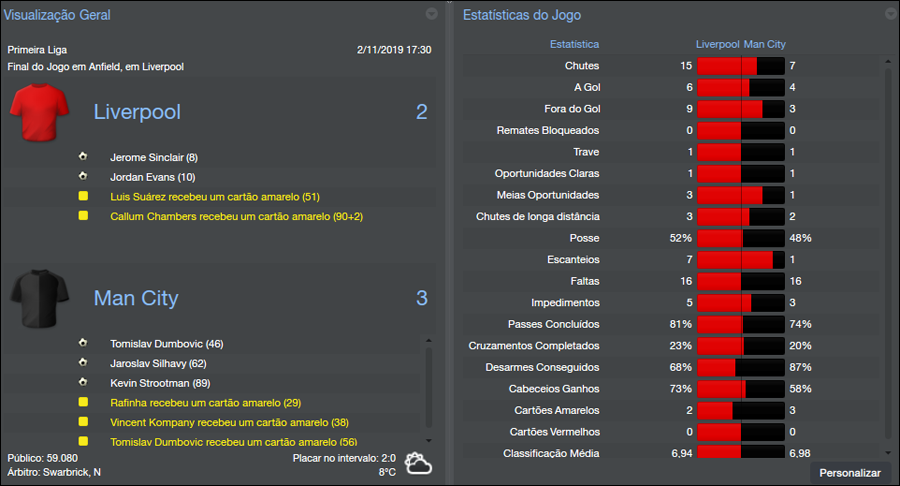The image size is (900, 486).
Task: Click goal ball icon beside Jerome Sinclair
Action: pos(83,158)
